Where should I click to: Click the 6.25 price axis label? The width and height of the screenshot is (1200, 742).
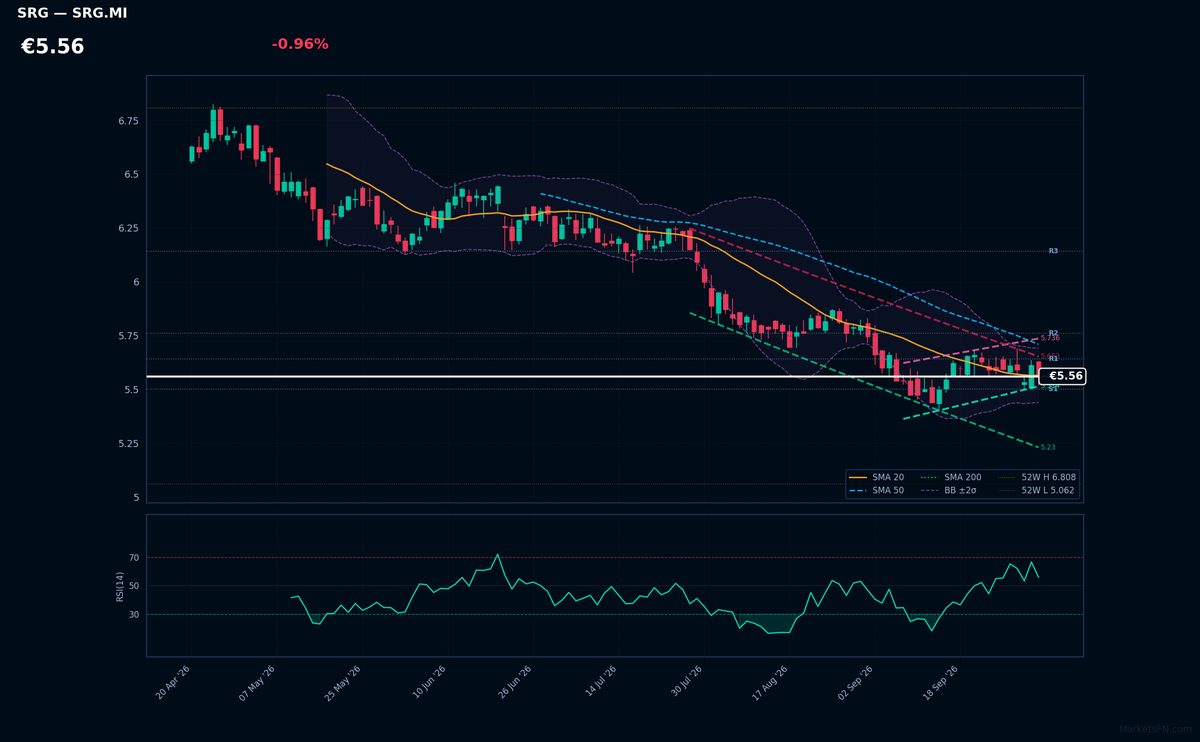pos(128,228)
